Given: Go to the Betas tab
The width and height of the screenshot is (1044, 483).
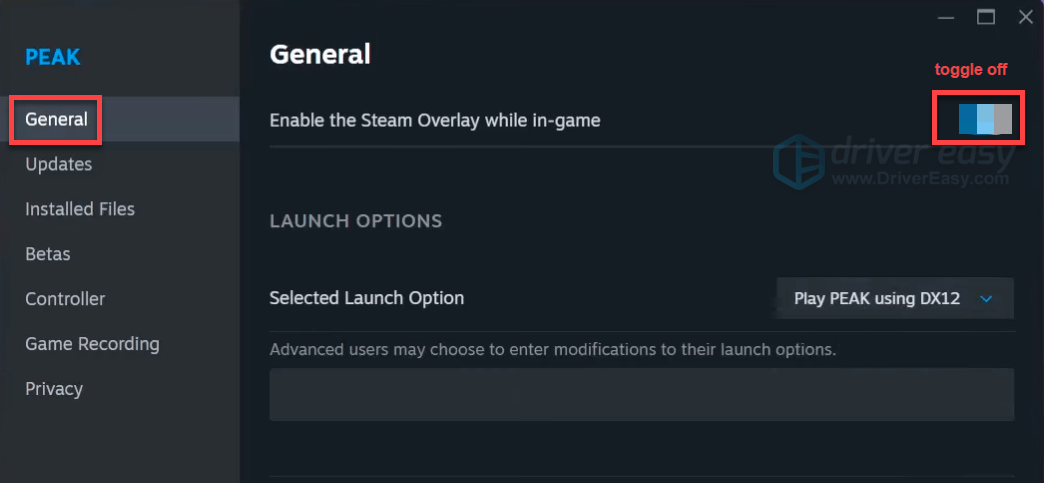Looking at the screenshot, I should pyautogui.click(x=48, y=254).
